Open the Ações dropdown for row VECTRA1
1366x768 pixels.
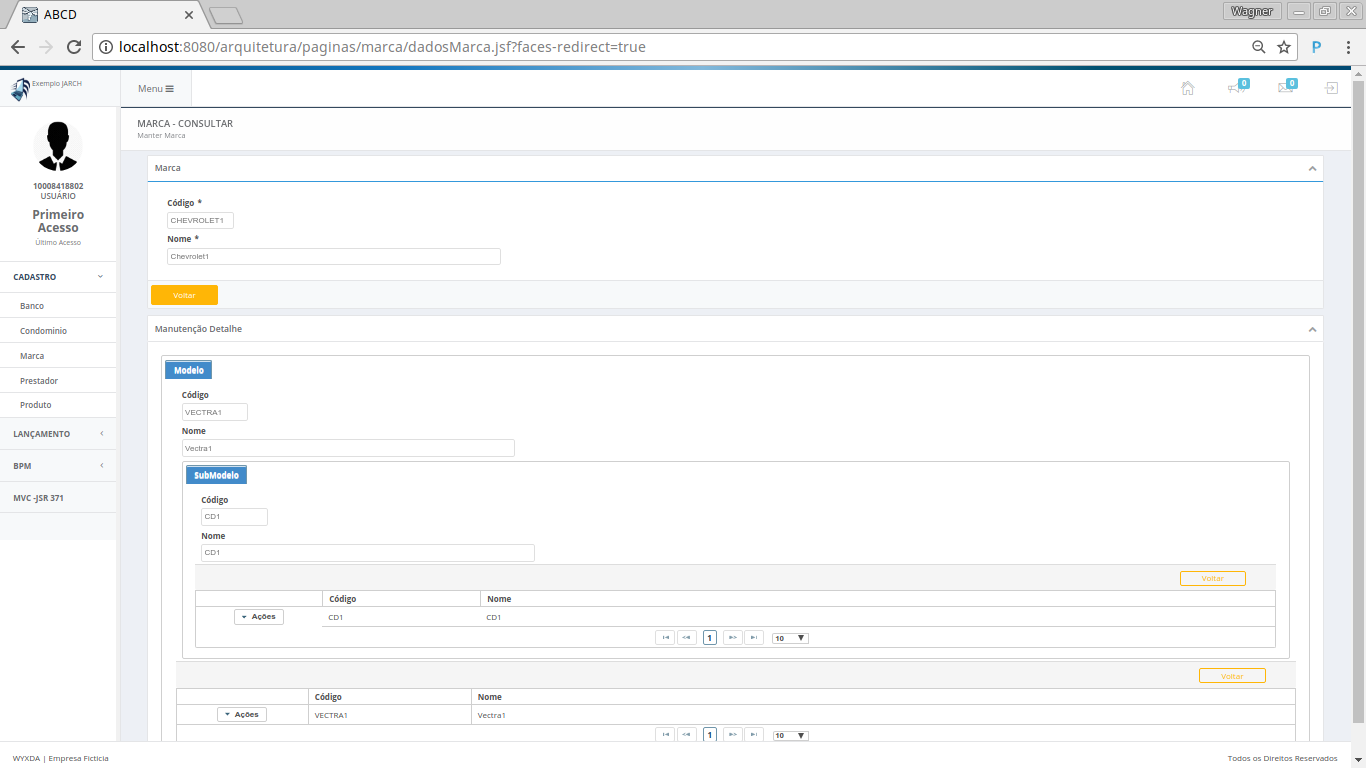pyautogui.click(x=242, y=715)
